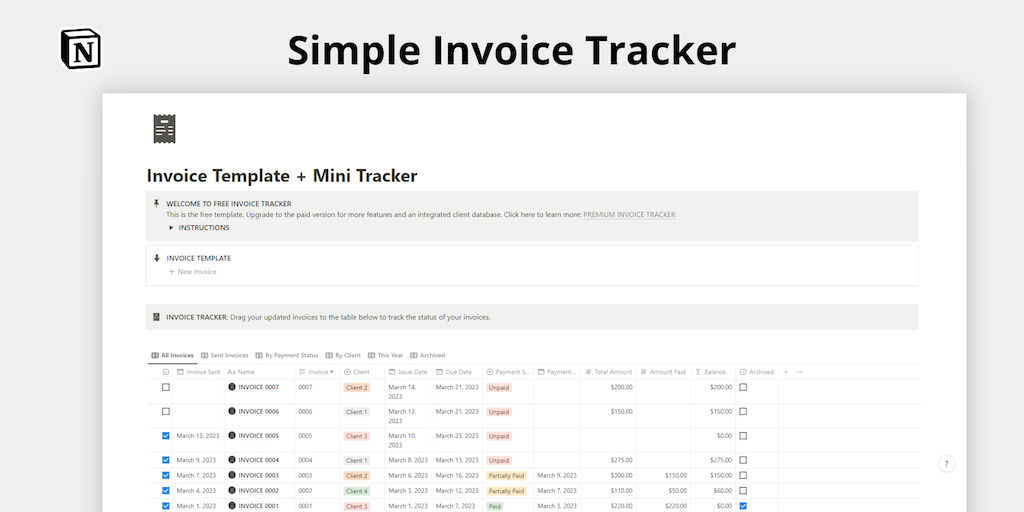1024x512 pixels.
Task: Switch to the All Invoices tab
Action: pyautogui.click(x=172, y=356)
